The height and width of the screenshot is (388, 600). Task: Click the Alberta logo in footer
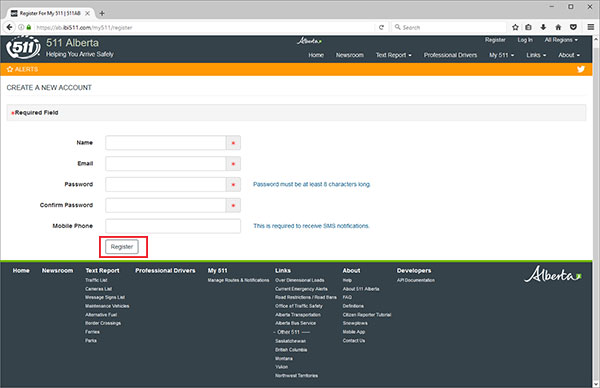(x=553, y=274)
